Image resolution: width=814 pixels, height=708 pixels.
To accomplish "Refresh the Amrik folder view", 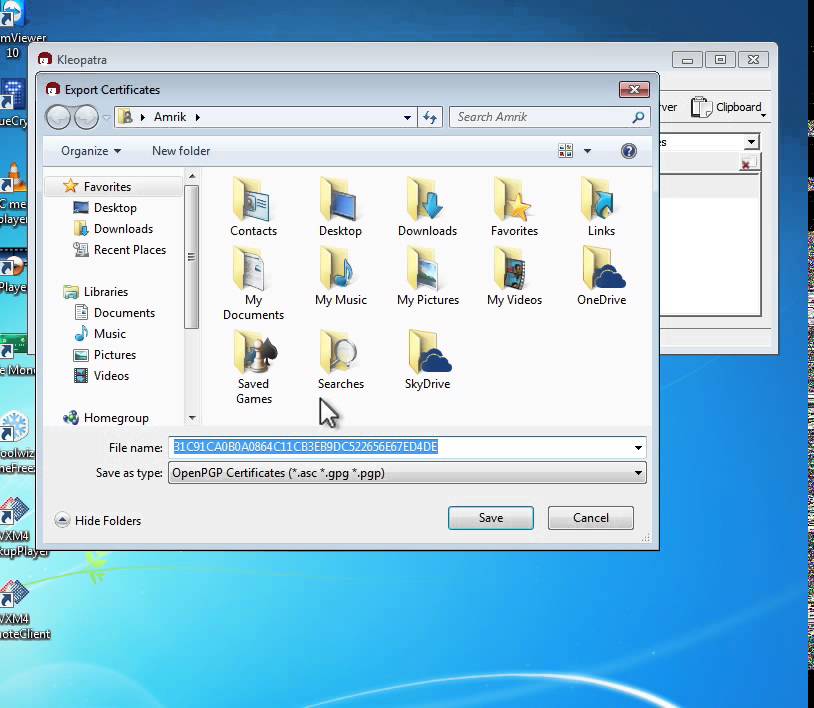I will coord(430,117).
